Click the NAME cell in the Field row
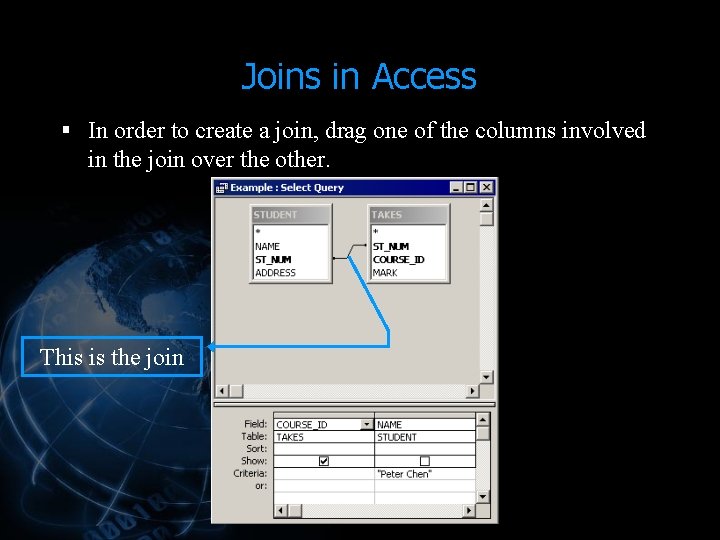Viewport: 720px width, 540px height. pos(425,424)
